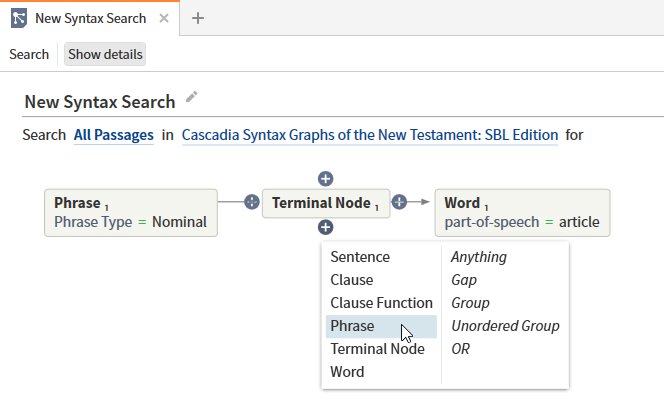
Task: Add node before Terminal Node
Action: coord(252,202)
